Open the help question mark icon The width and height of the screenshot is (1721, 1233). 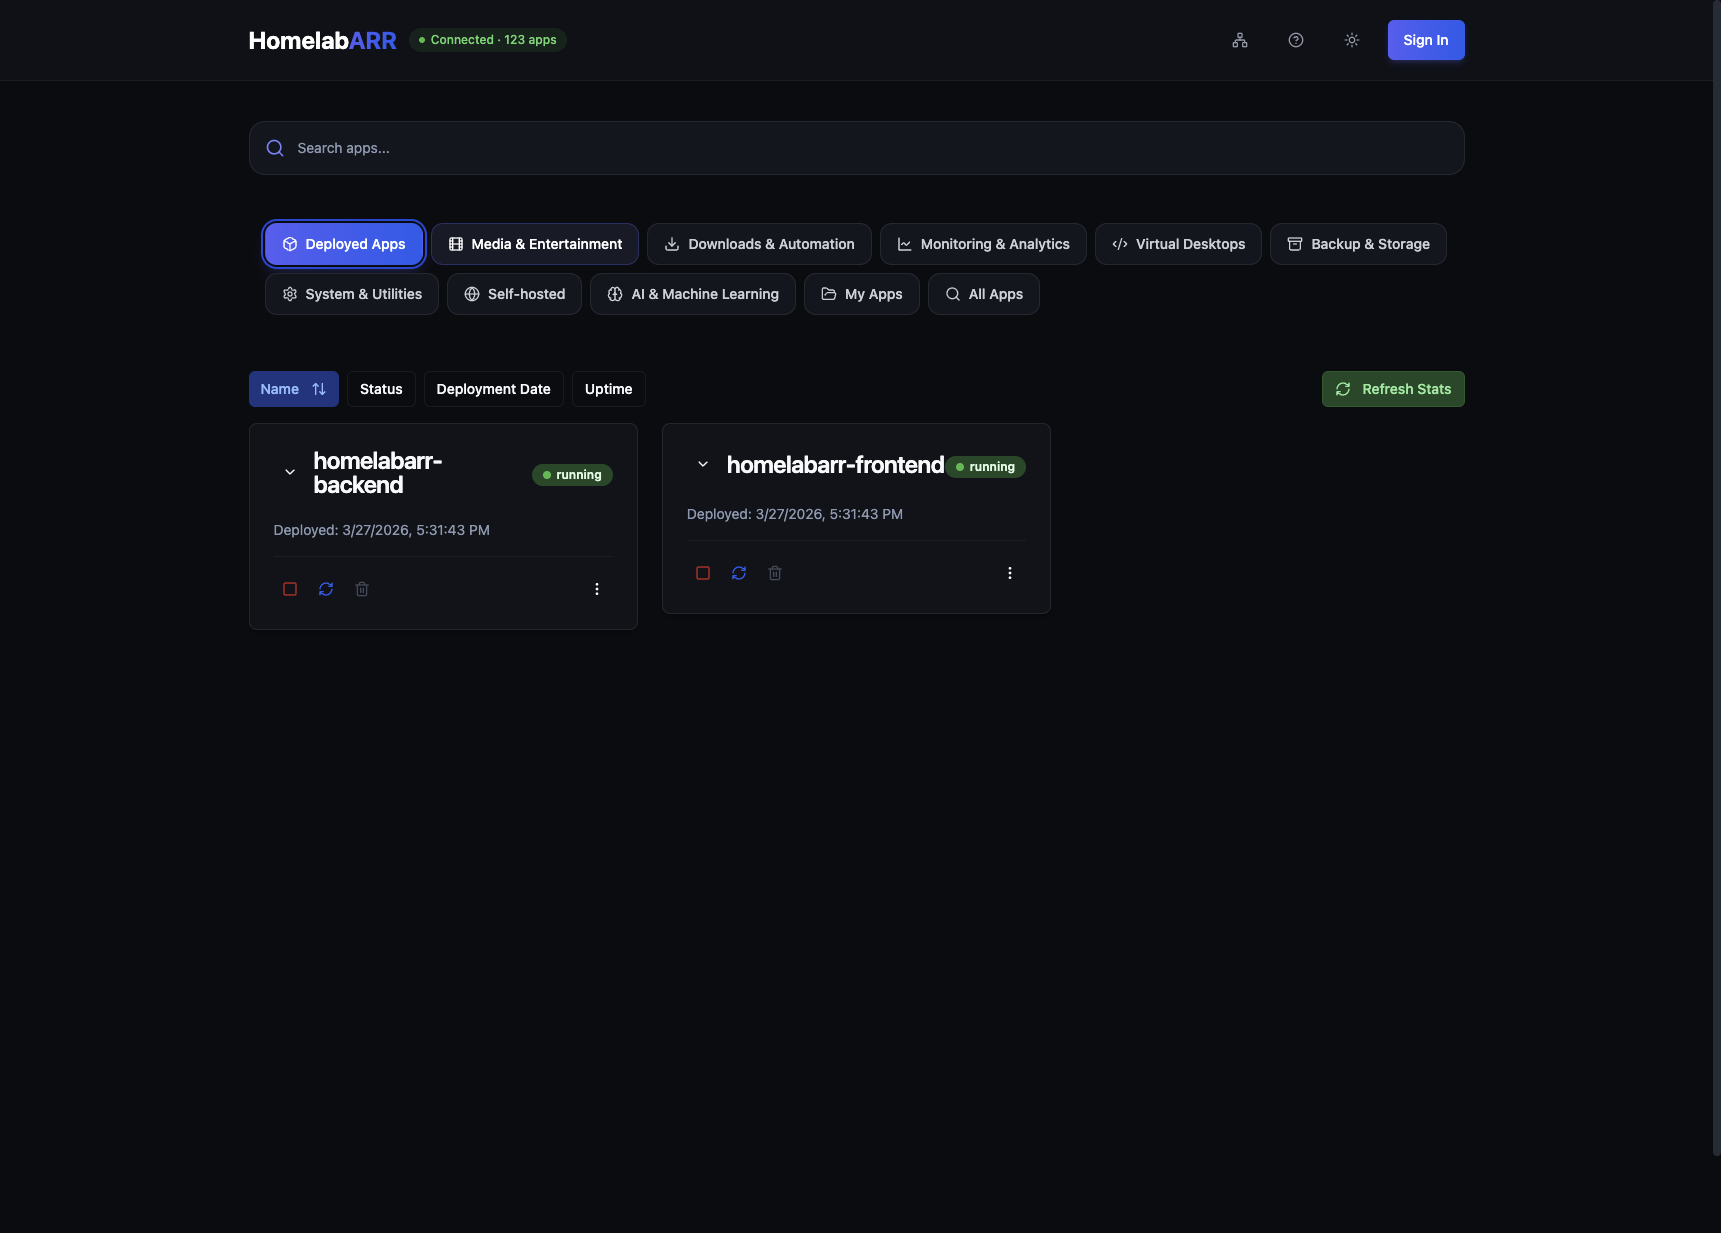(1295, 40)
